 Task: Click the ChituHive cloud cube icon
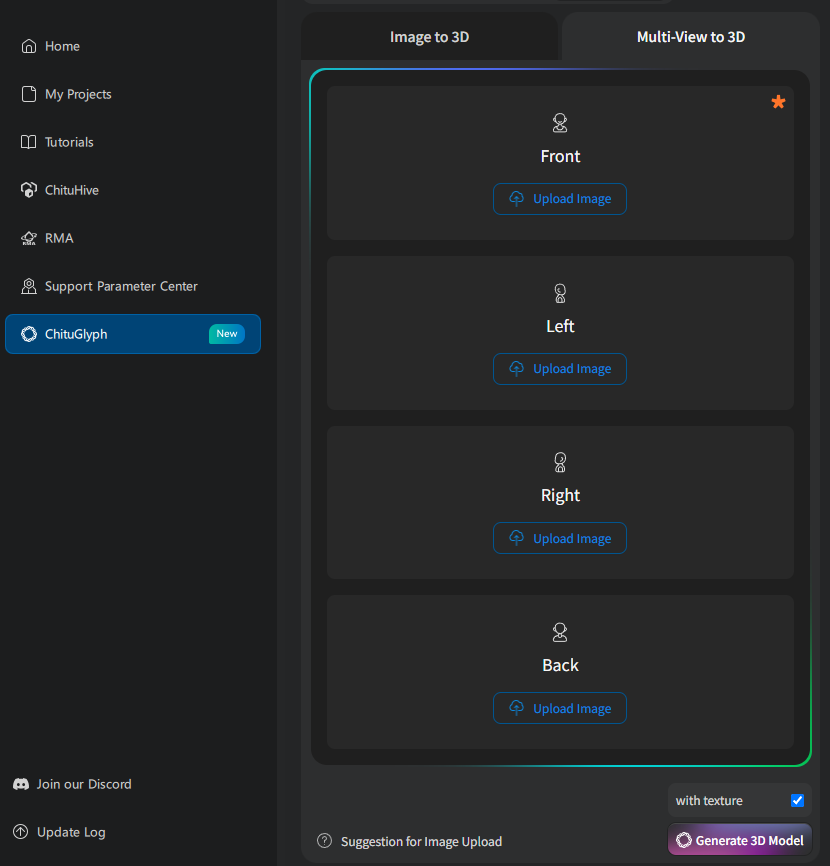click(x=29, y=190)
